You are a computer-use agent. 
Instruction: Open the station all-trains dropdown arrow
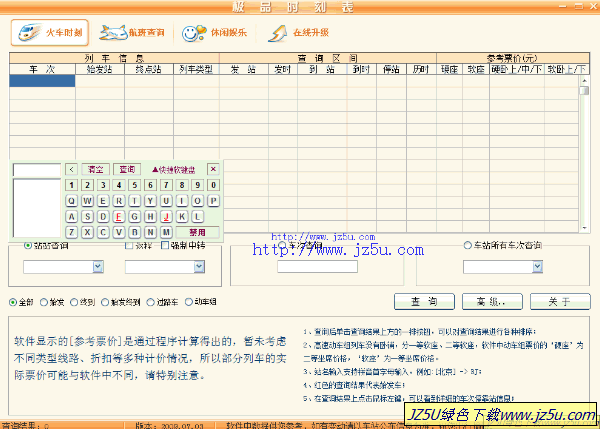537,266
